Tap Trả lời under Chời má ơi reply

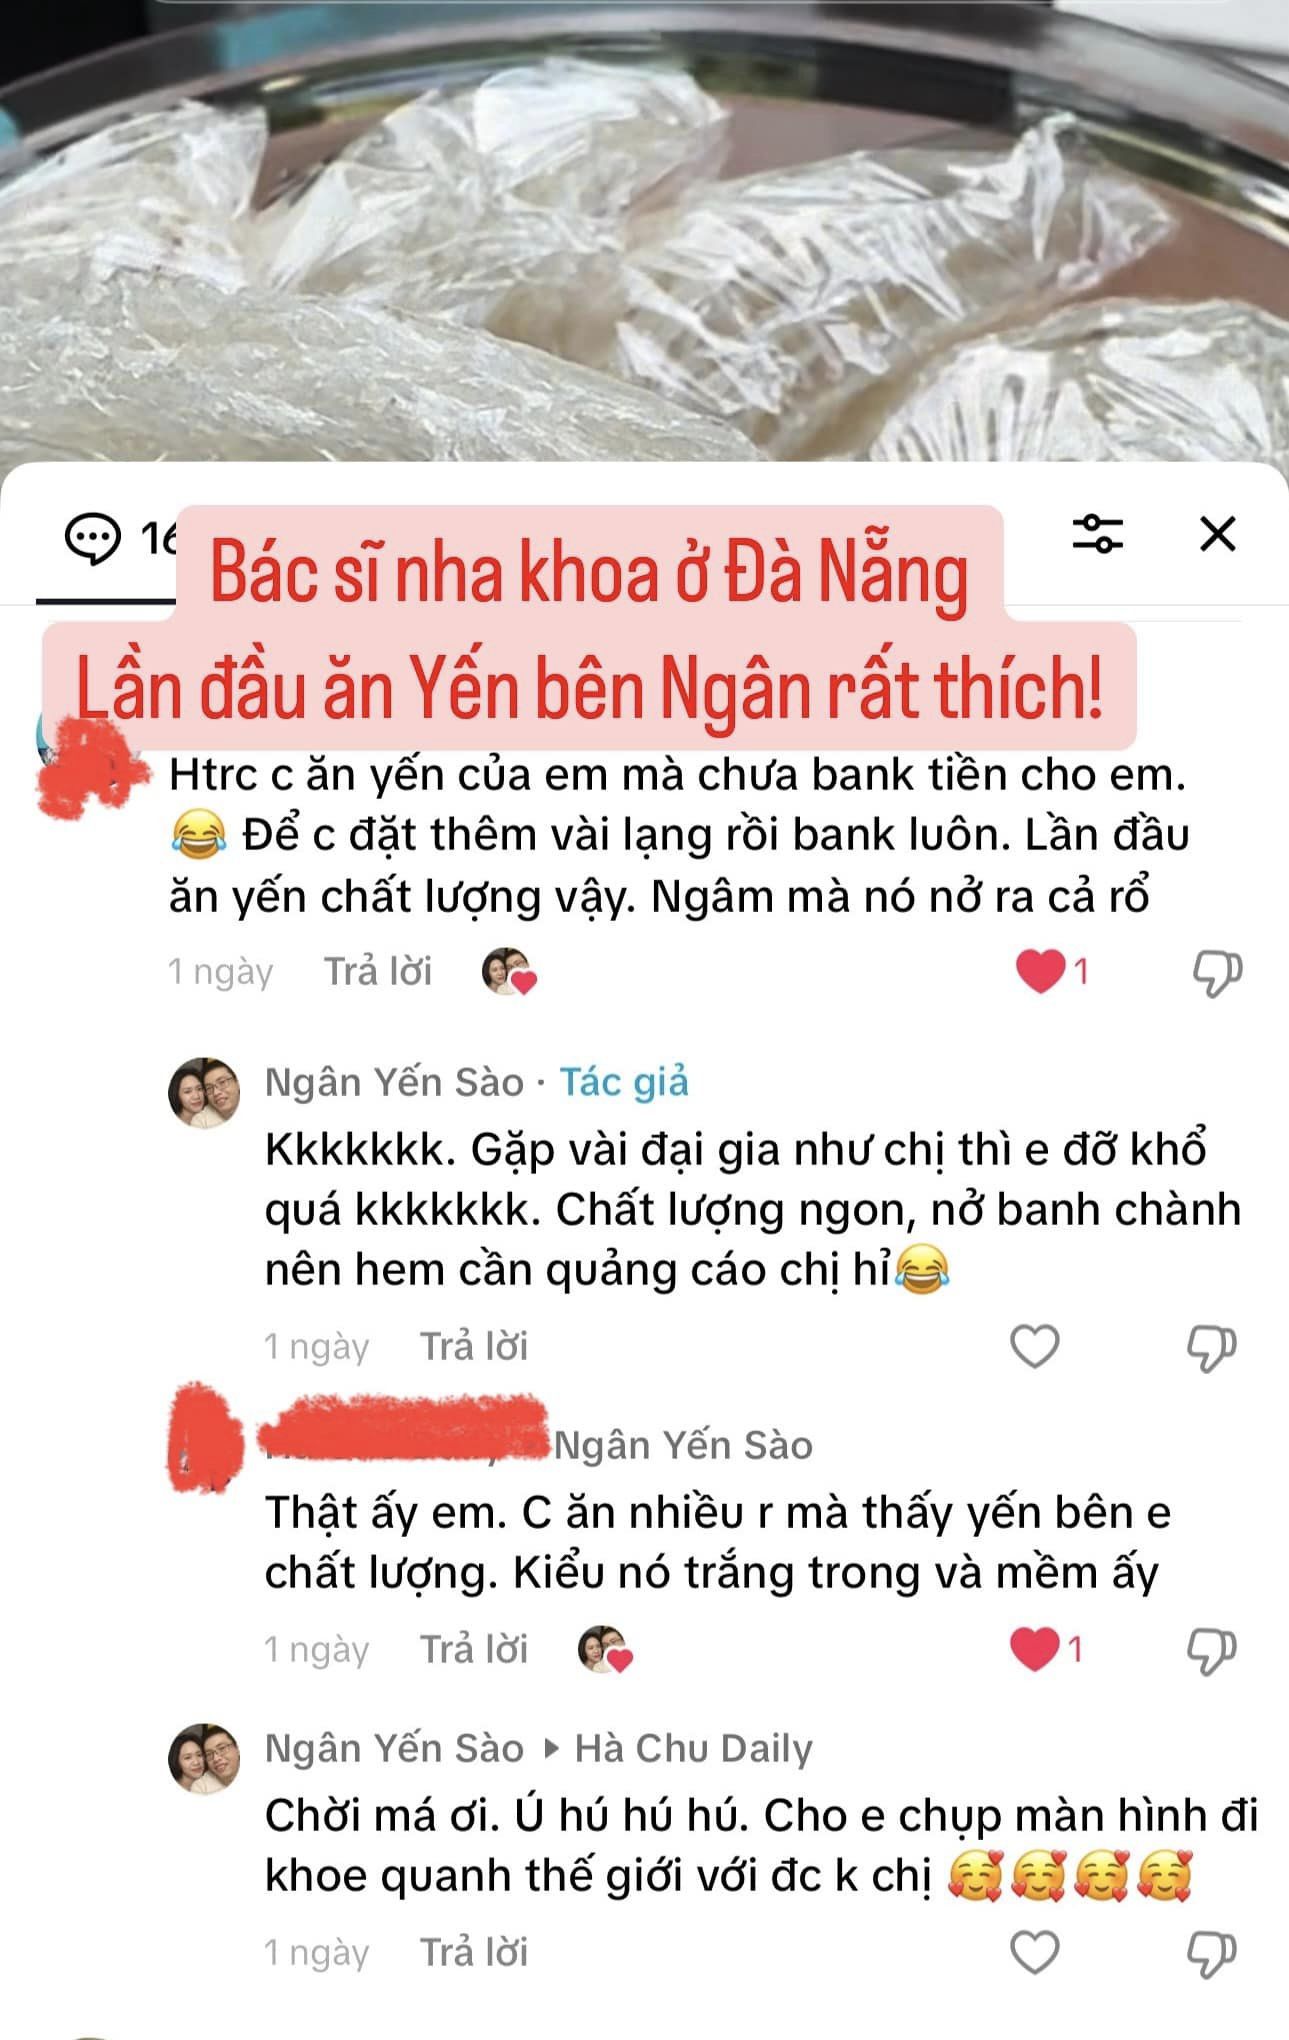tap(473, 1952)
